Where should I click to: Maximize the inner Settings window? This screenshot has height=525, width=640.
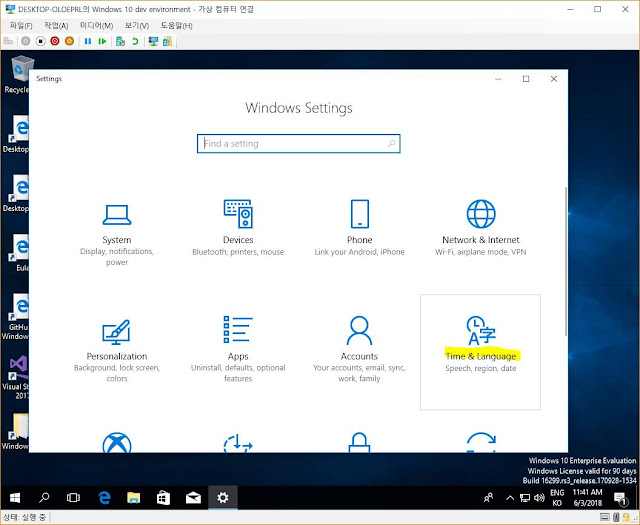click(x=526, y=79)
